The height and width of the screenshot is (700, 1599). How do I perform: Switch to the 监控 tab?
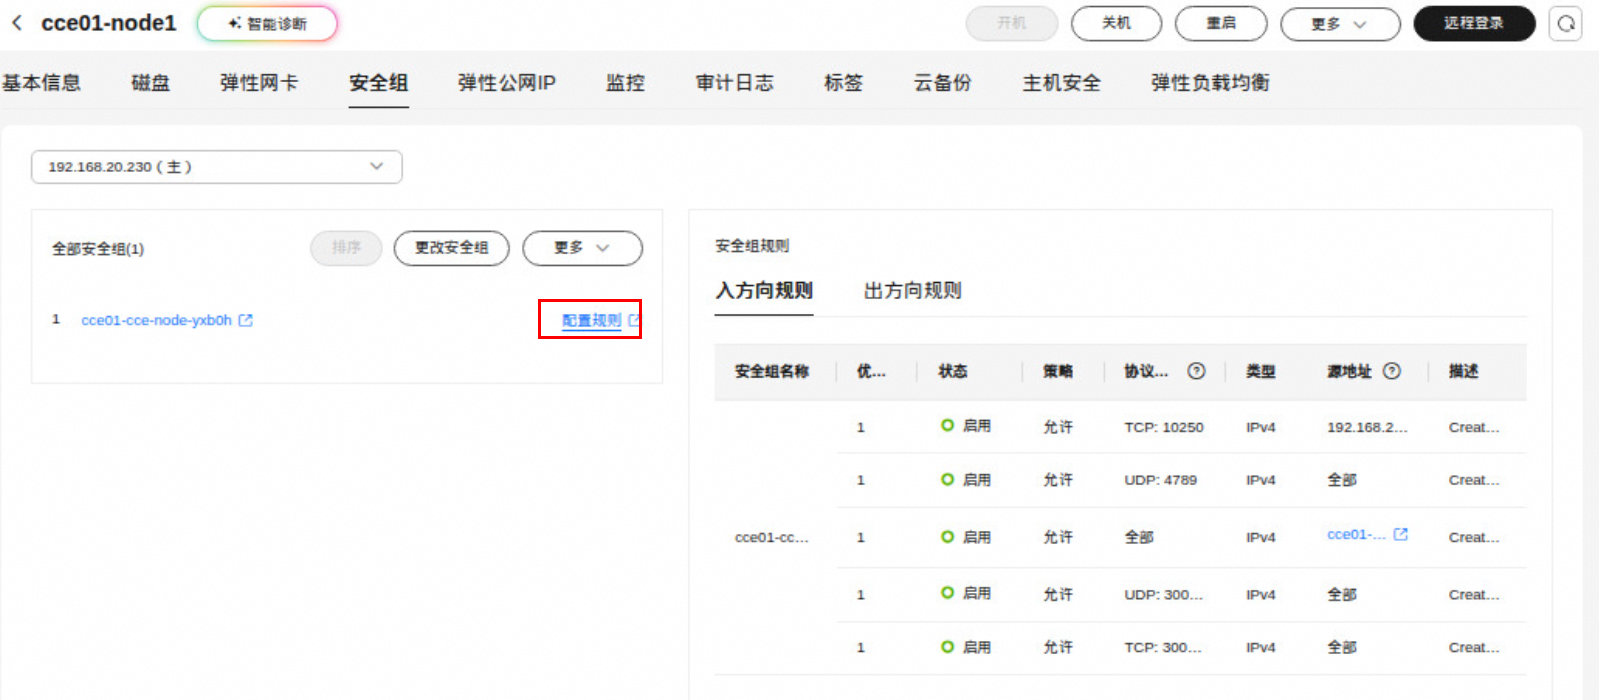click(625, 83)
